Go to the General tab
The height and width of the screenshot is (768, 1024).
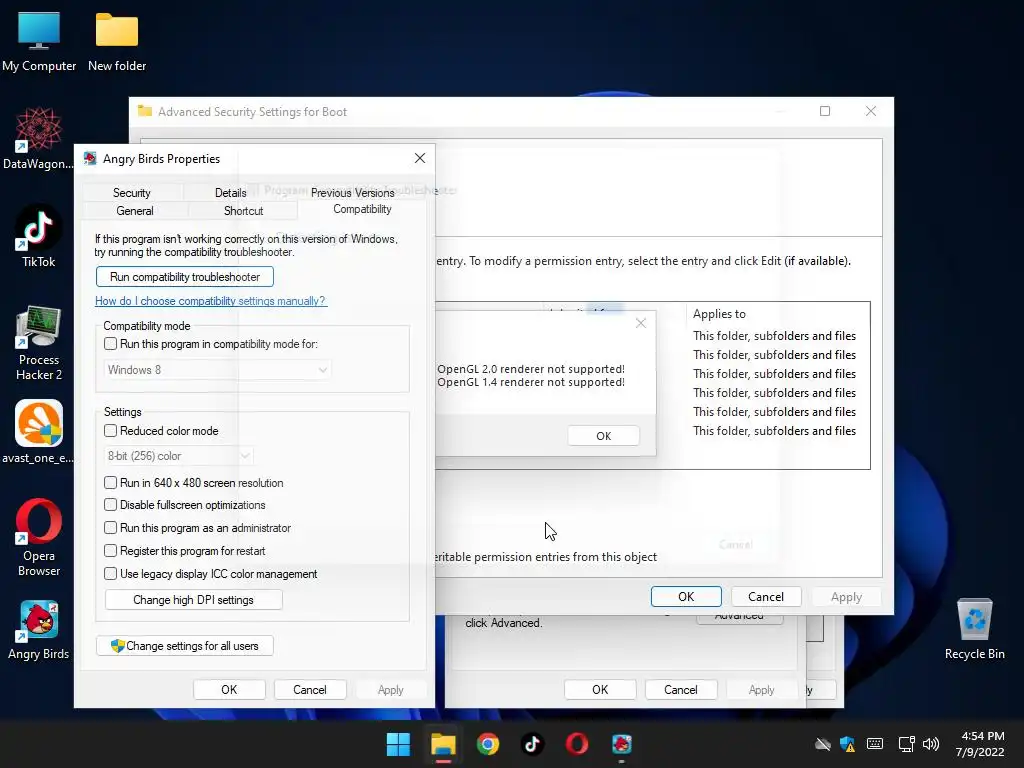[x=135, y=211]
